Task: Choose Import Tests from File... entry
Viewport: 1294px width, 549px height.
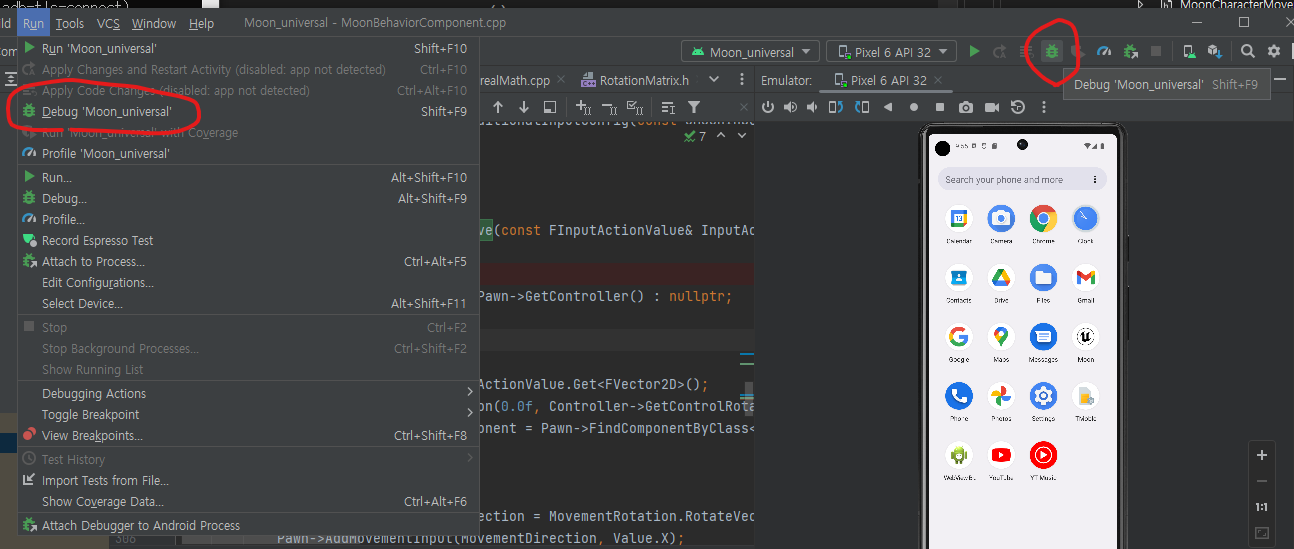Action: tap(248, 480)
